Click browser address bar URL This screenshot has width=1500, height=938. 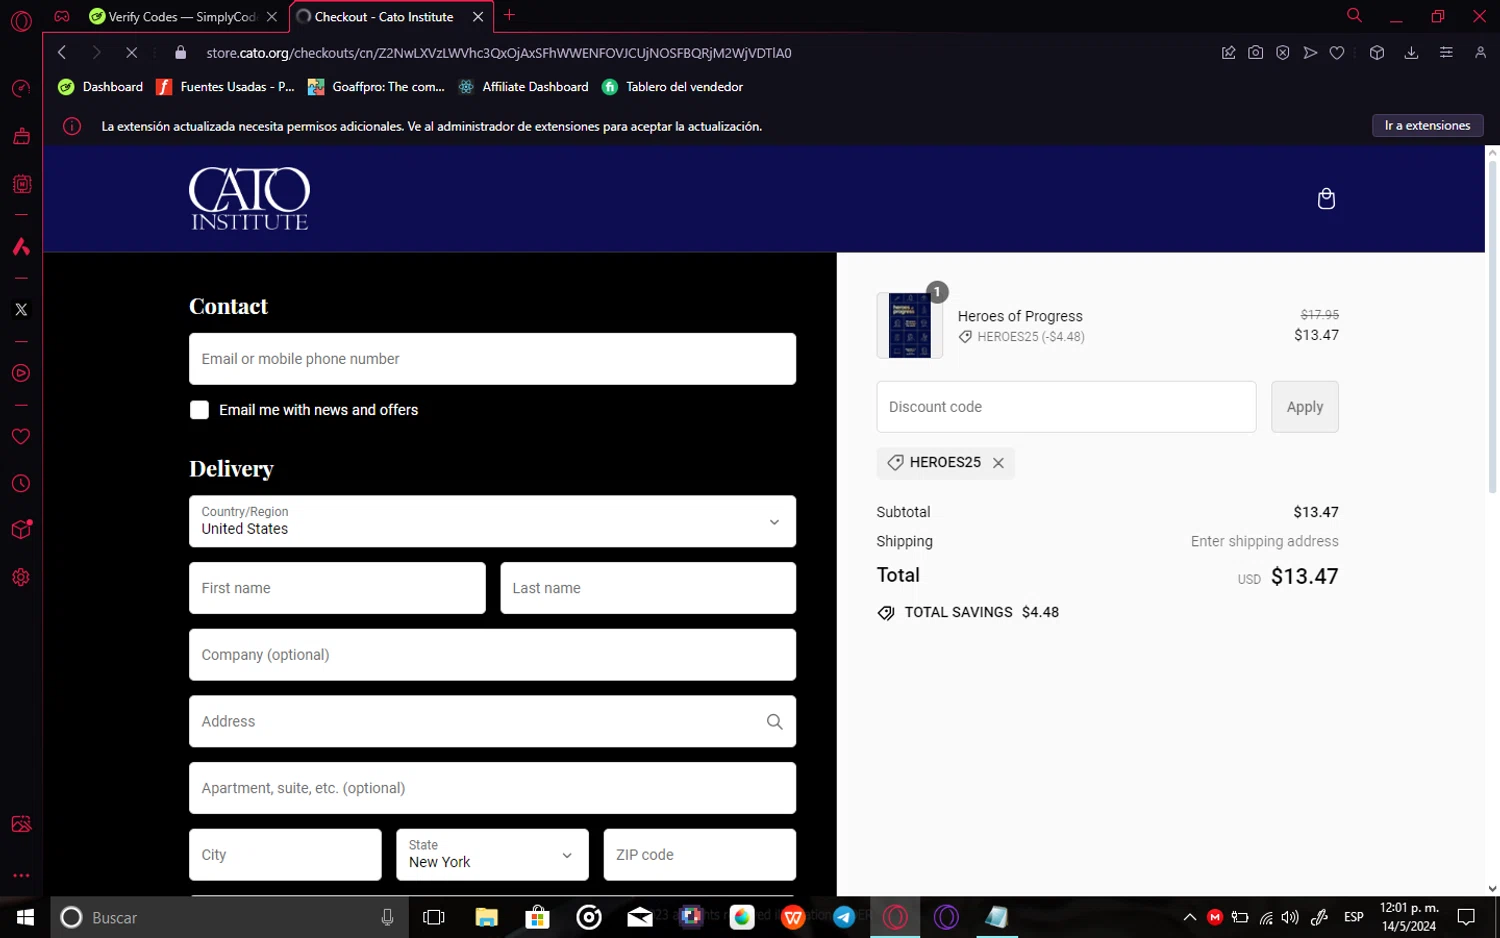(x=499, y=53)
